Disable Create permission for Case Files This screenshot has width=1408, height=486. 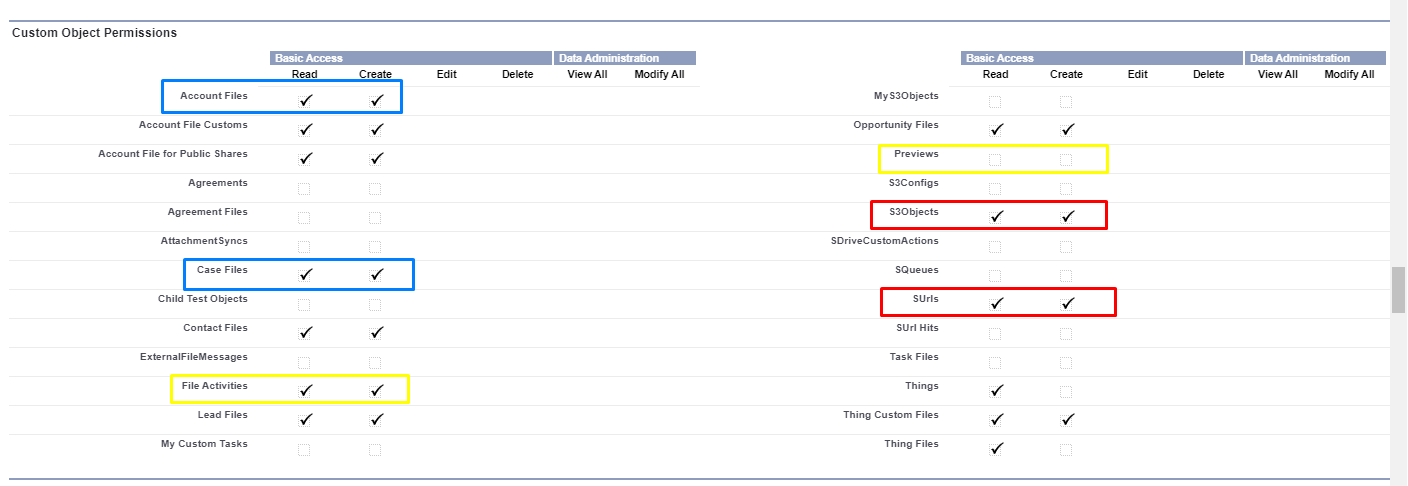pos(376,274)
